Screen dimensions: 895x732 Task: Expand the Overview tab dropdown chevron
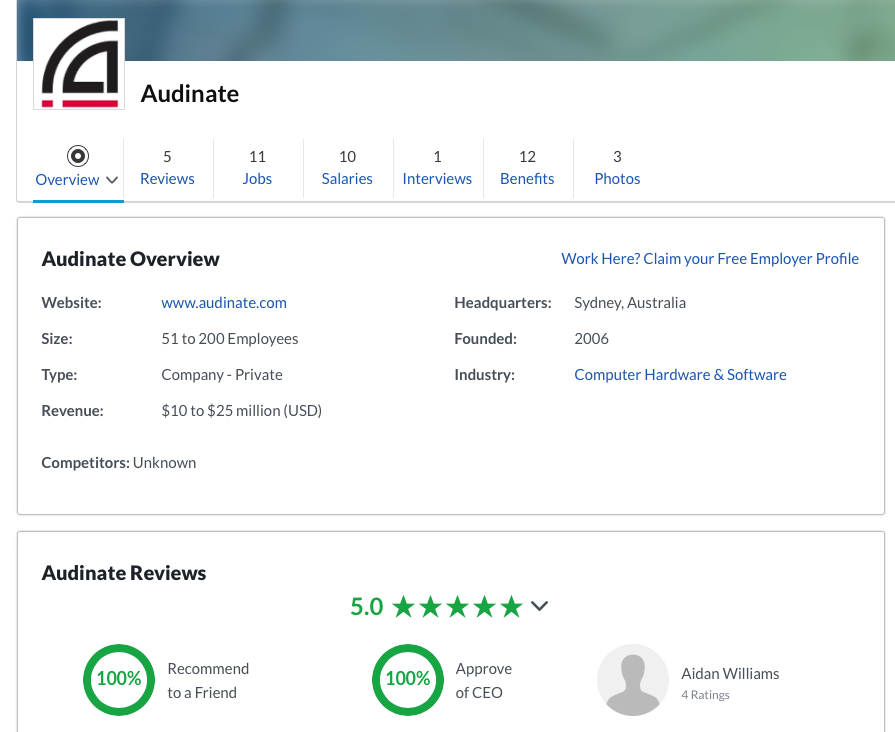[112, 180]
